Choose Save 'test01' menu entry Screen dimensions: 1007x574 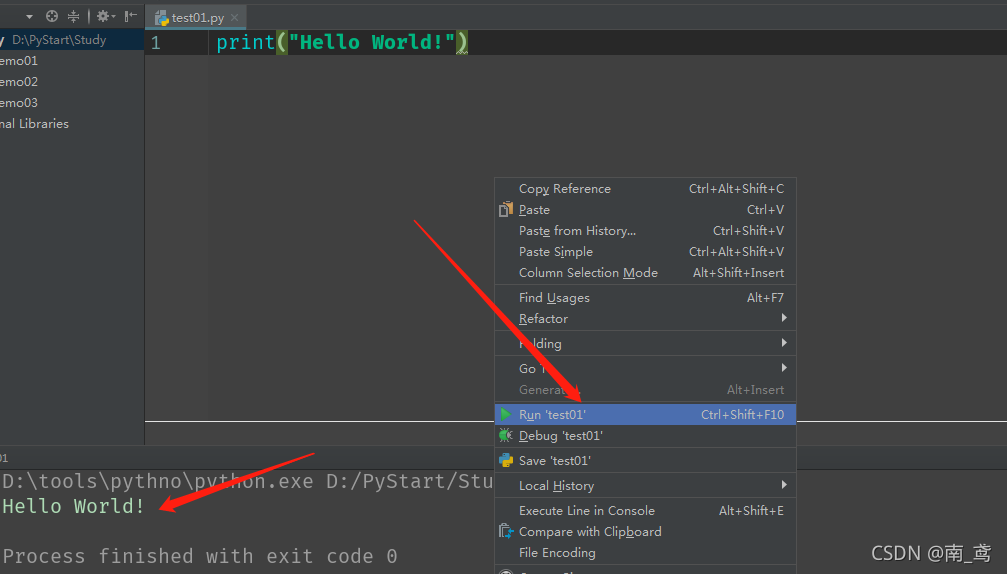[645, 461]
